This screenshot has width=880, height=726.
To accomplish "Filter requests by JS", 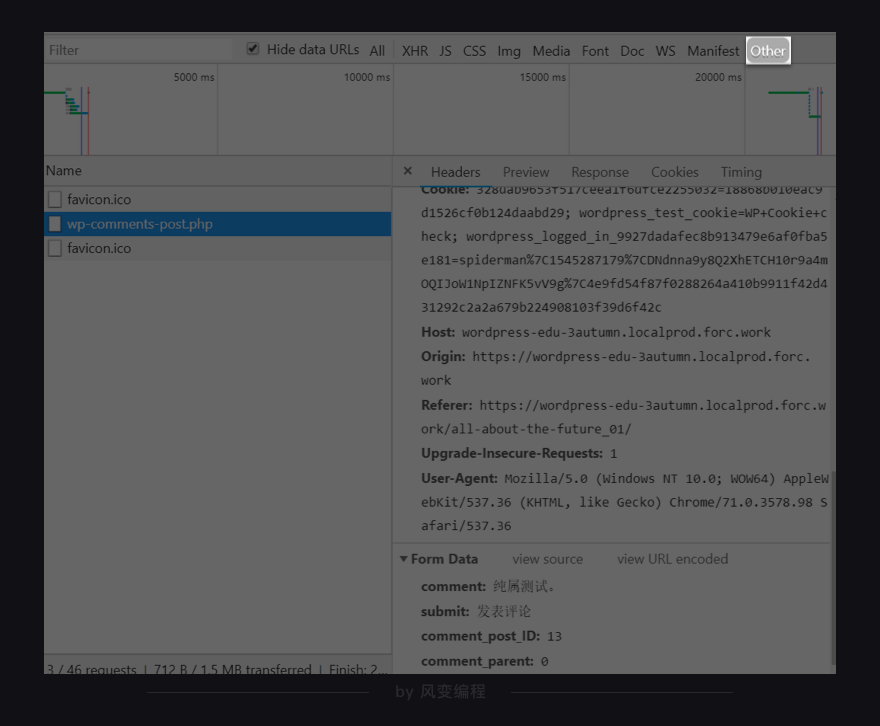I will tap(445, 50).
